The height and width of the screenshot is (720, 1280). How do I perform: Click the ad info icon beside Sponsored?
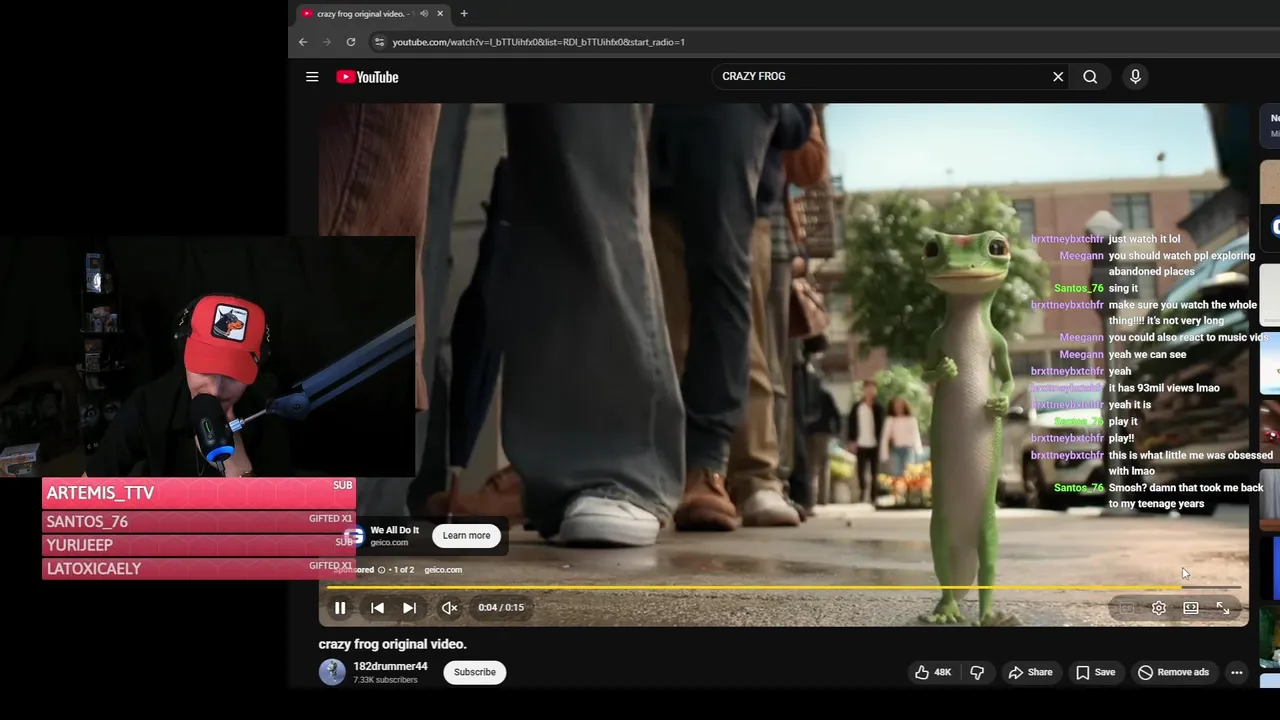coord(381,570)
